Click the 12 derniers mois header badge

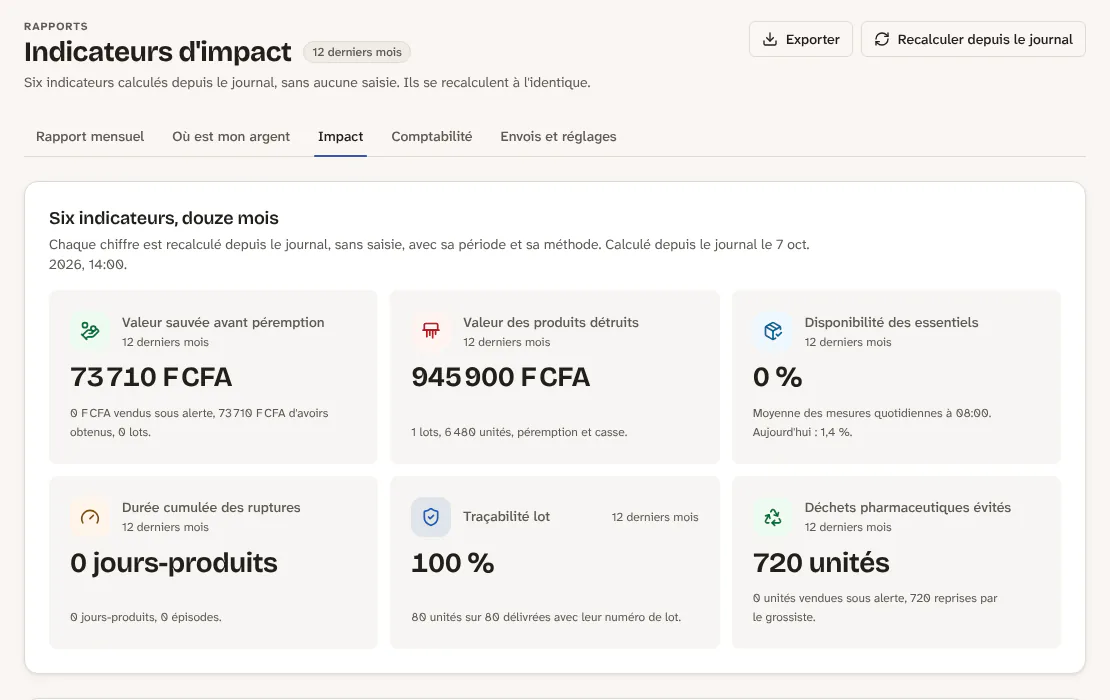357,52
